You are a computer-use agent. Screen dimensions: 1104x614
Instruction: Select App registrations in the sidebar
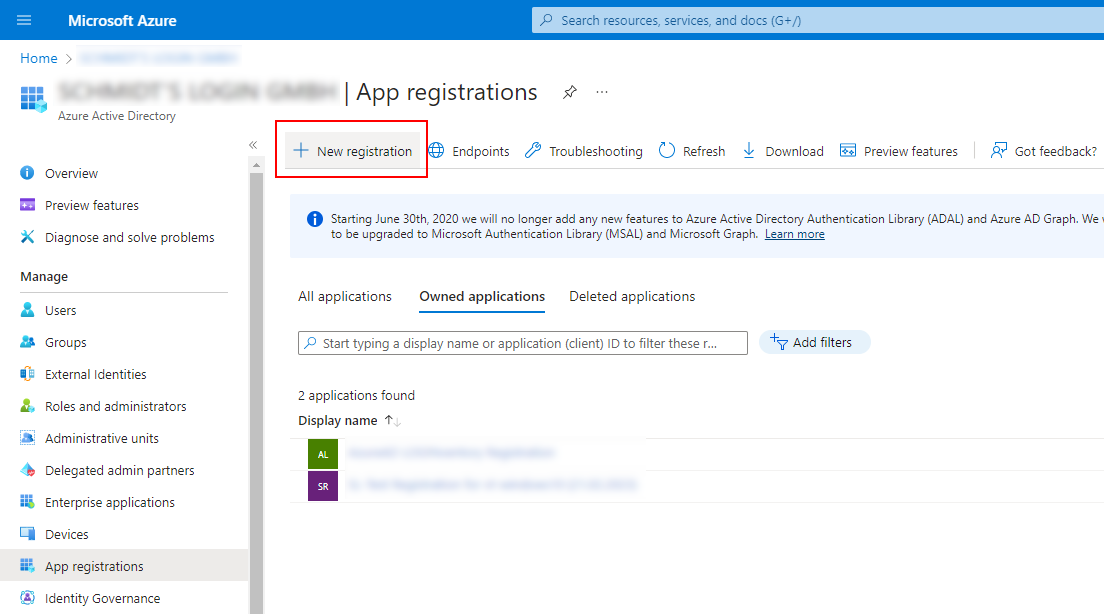pyautogui.click(x=124, y=566)
